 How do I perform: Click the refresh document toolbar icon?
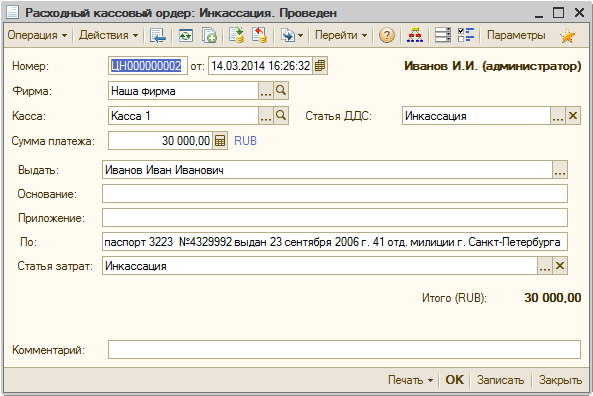tap(186, 36)
